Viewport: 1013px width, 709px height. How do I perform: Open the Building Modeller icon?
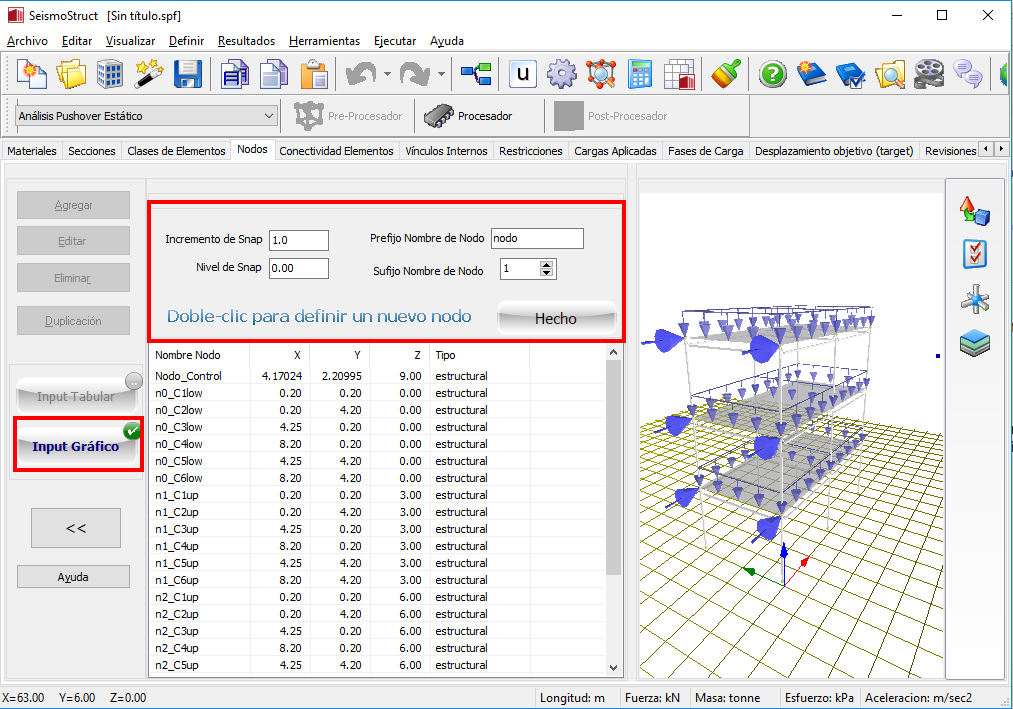click(110, 74)
